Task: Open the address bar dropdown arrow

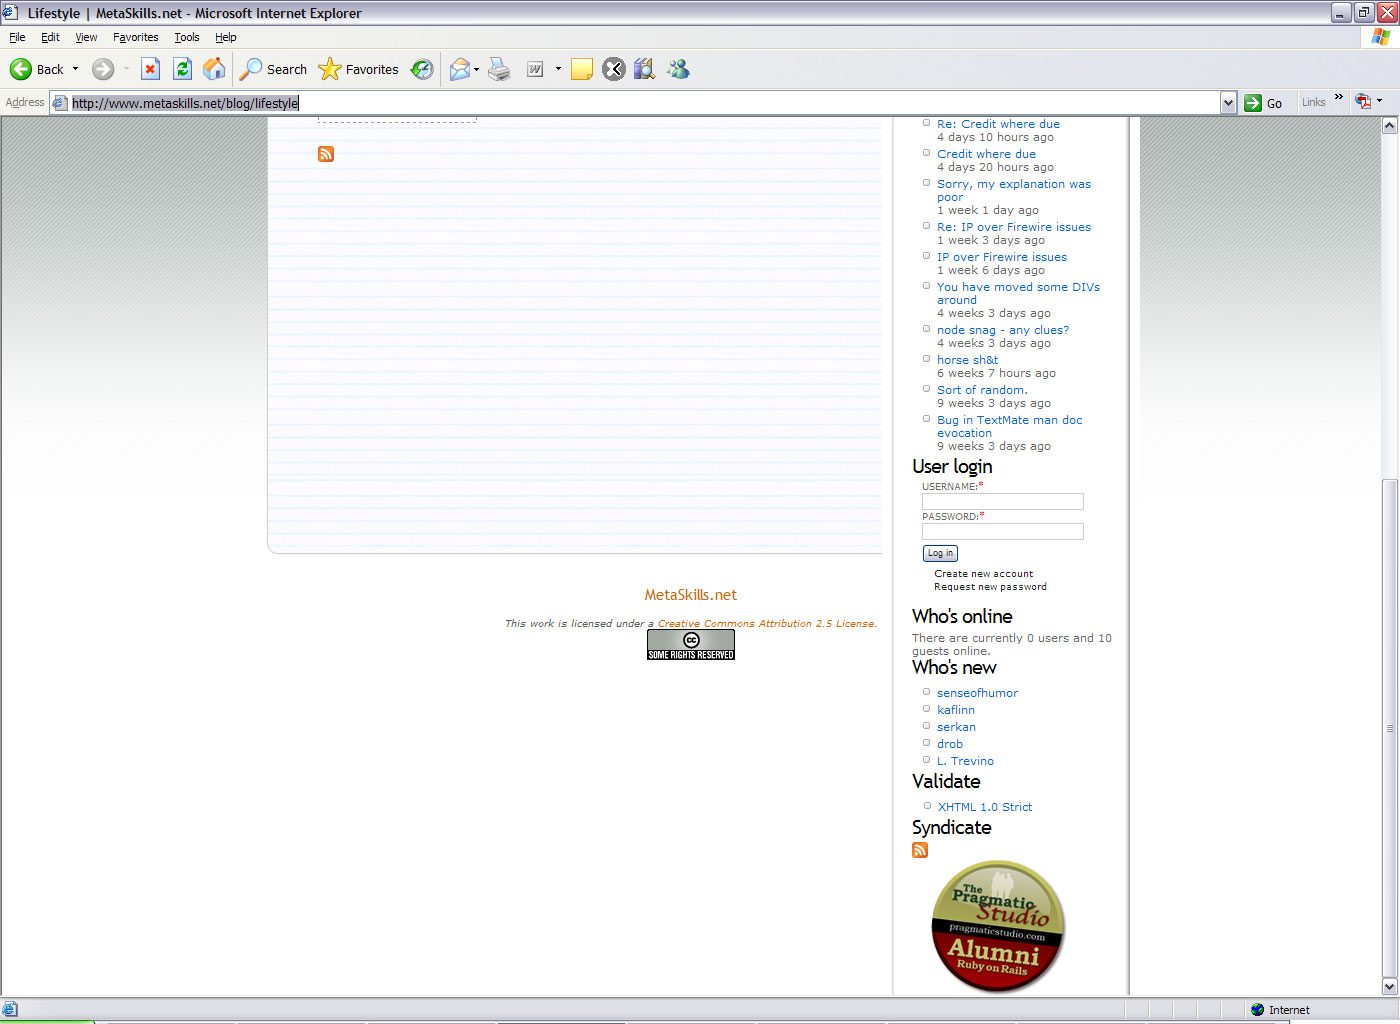Action: (x=1228, y=103)
